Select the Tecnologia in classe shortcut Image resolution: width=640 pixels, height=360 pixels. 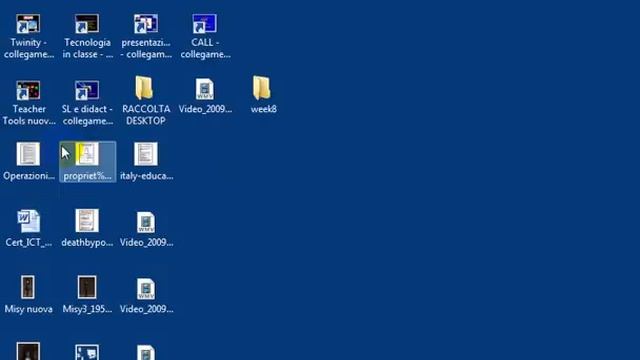click(x=87, y=24)
